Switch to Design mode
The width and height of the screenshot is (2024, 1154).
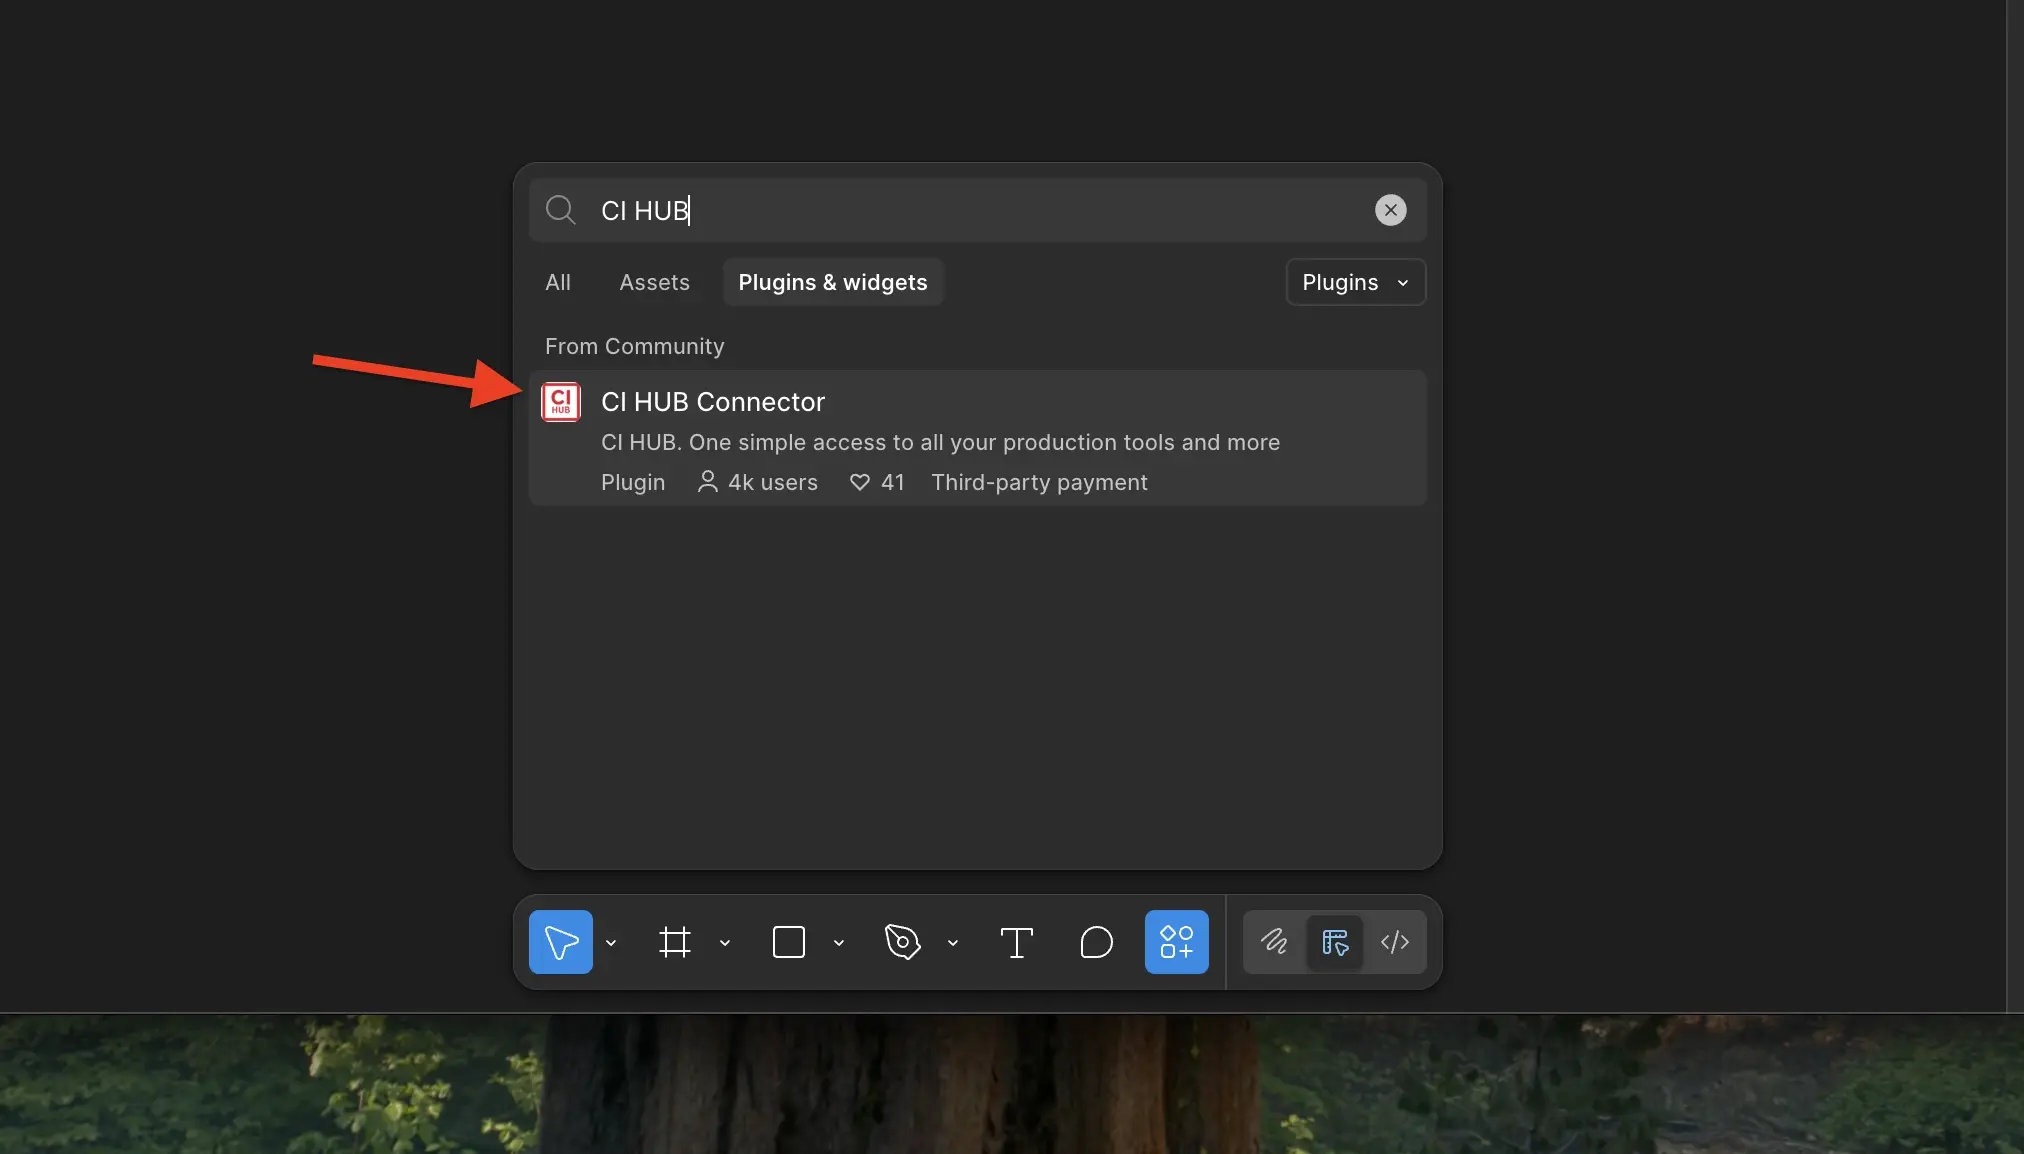point(1335,942)
